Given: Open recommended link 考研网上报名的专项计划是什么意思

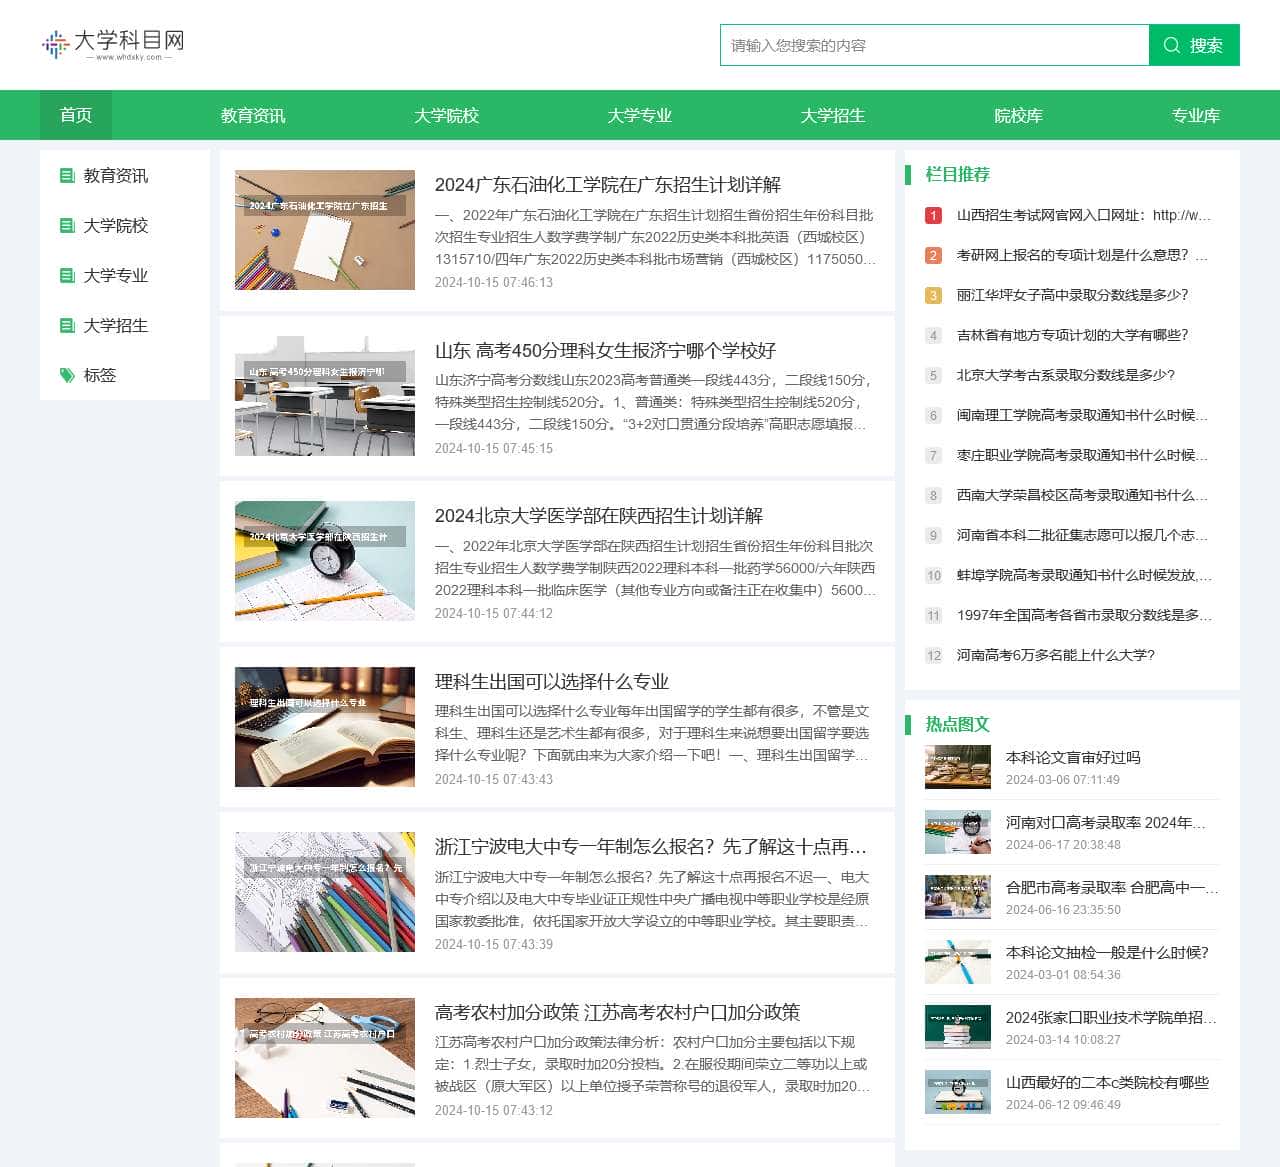Looking at the screenshot, I should point(1084,255).
